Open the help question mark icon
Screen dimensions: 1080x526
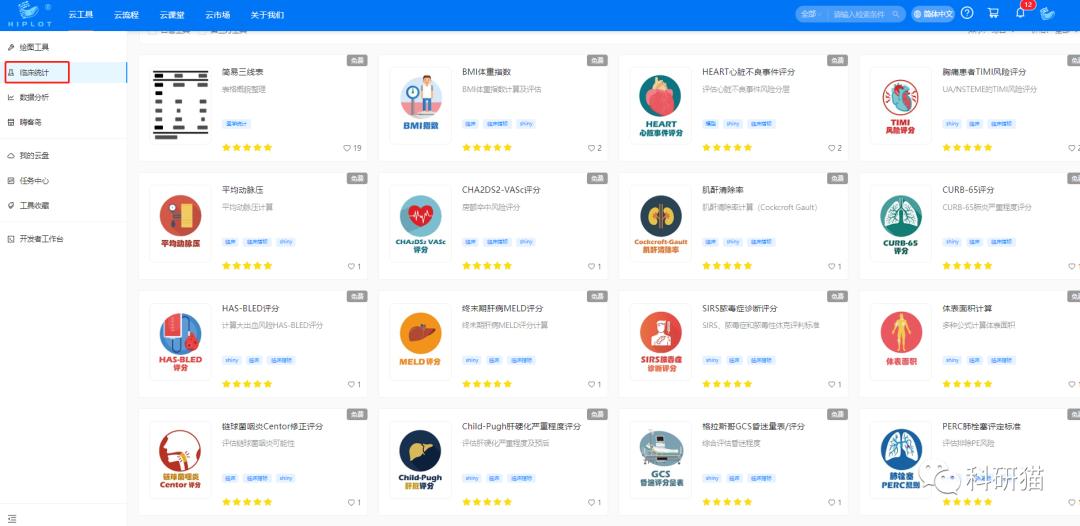[x=967, y=13]
